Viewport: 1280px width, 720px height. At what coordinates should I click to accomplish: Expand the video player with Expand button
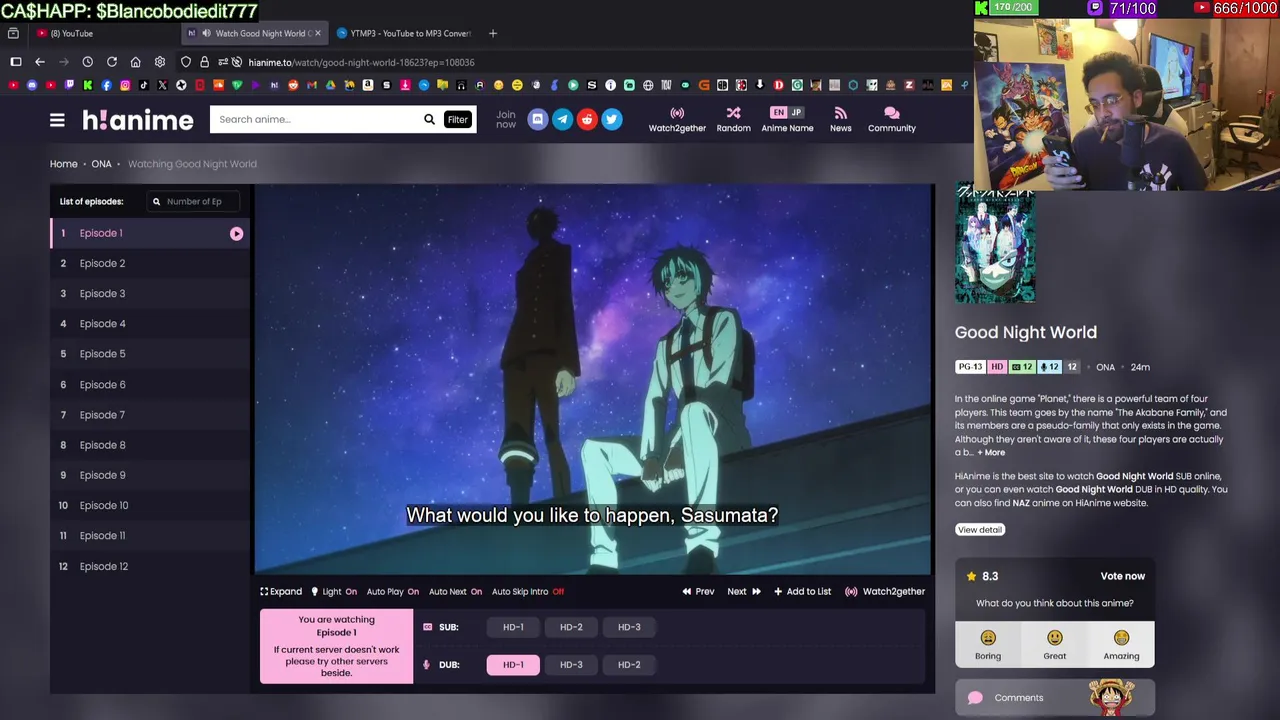point(281,592)
